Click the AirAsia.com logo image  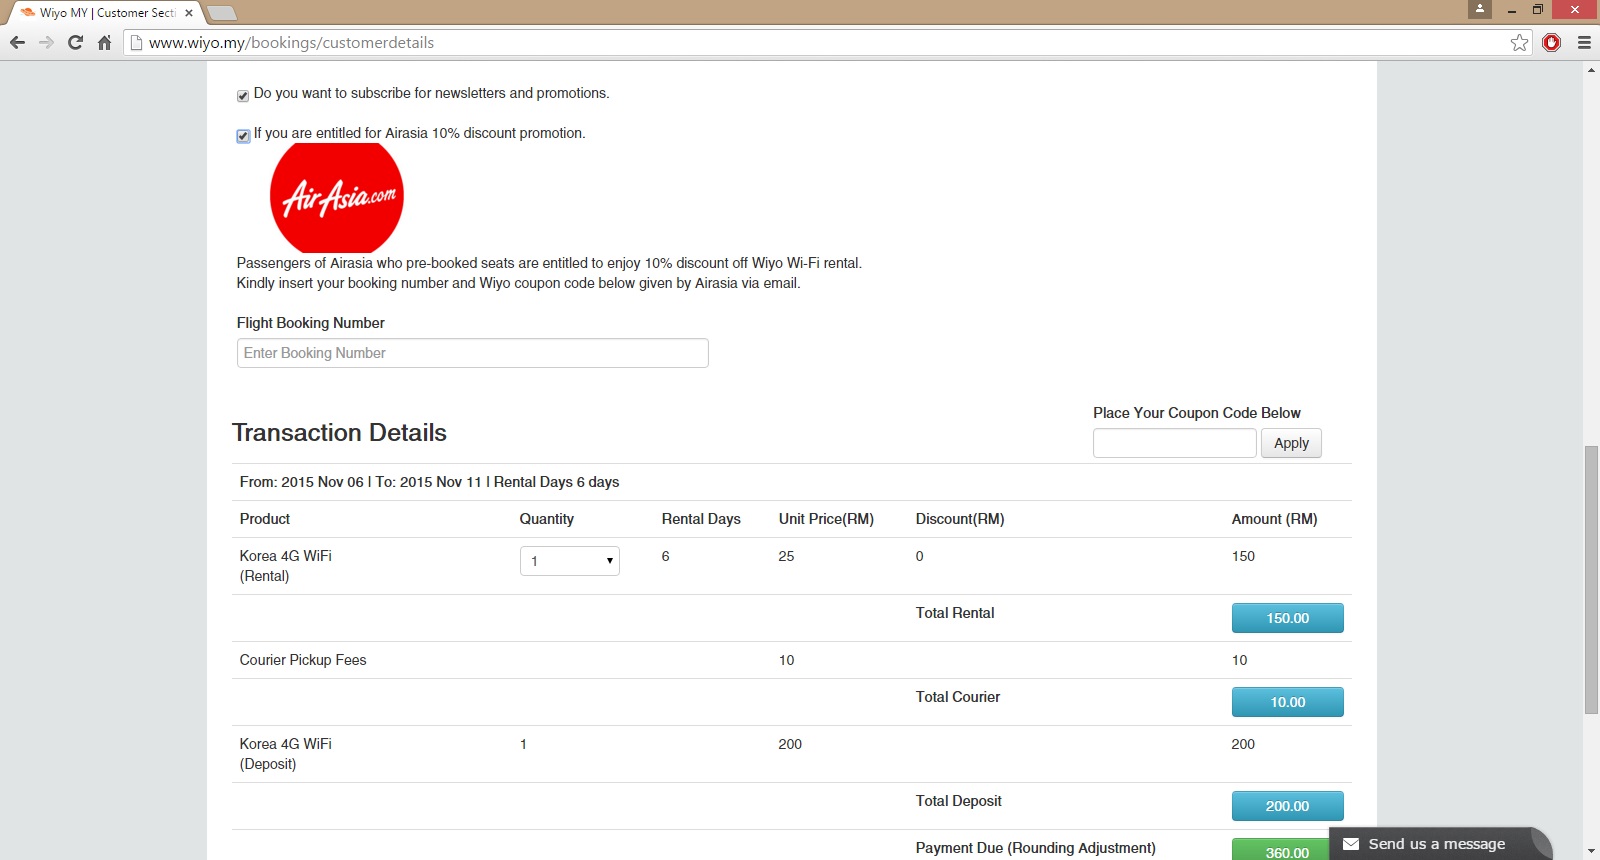pyautogui.click(x=337, y=198)
